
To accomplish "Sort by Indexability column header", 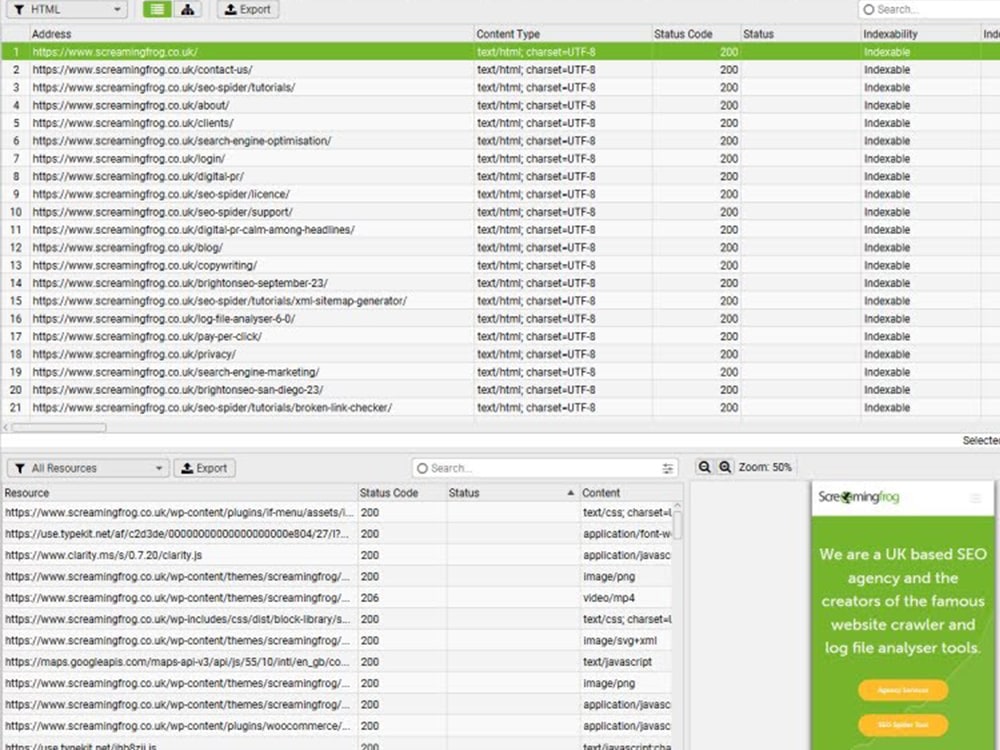I will click(x=920, y=34).
